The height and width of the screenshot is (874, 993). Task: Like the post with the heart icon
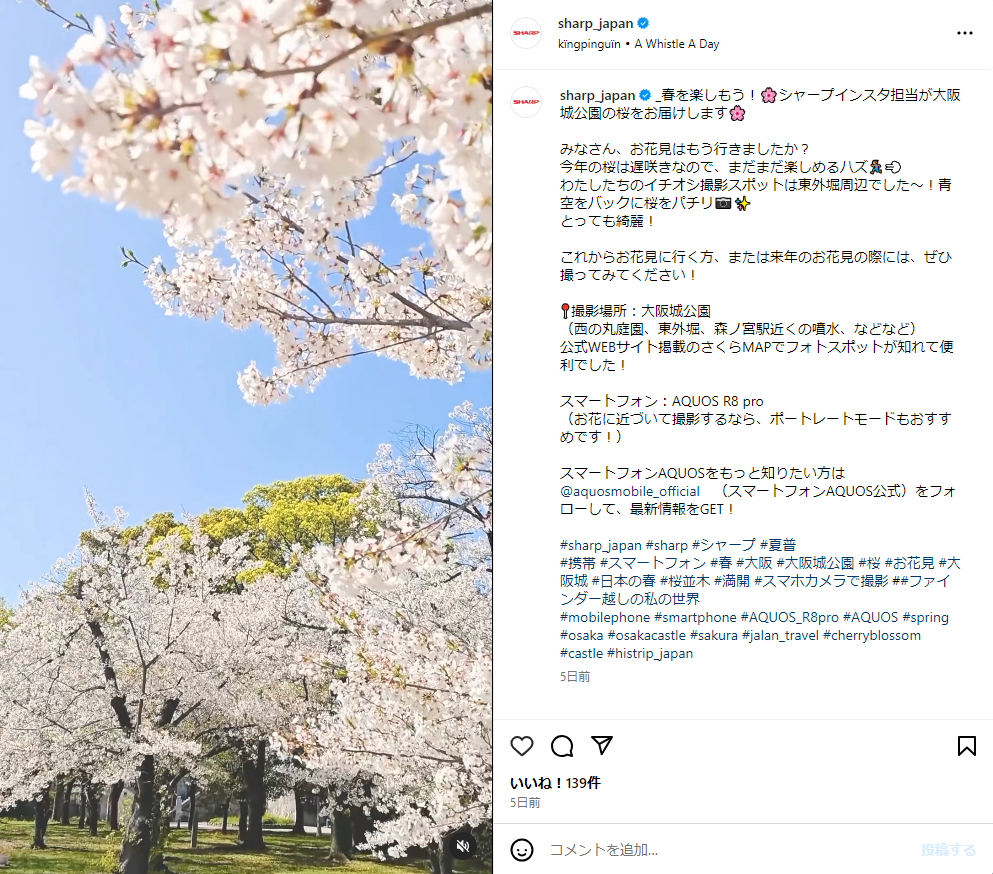point(522,746)
